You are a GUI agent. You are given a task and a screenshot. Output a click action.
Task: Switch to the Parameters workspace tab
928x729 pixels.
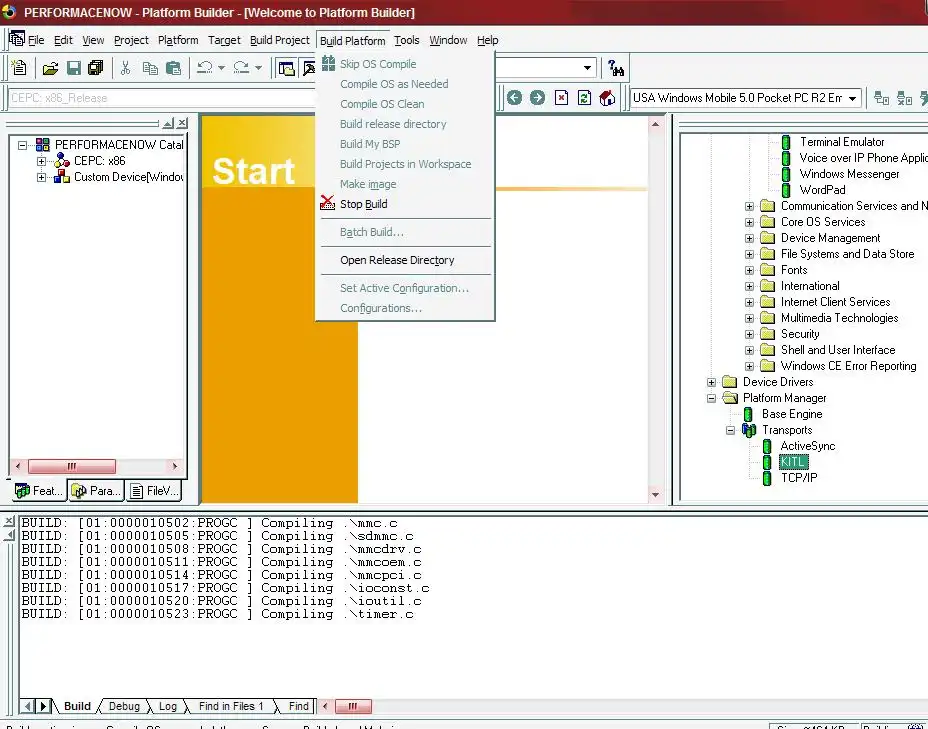96,491
